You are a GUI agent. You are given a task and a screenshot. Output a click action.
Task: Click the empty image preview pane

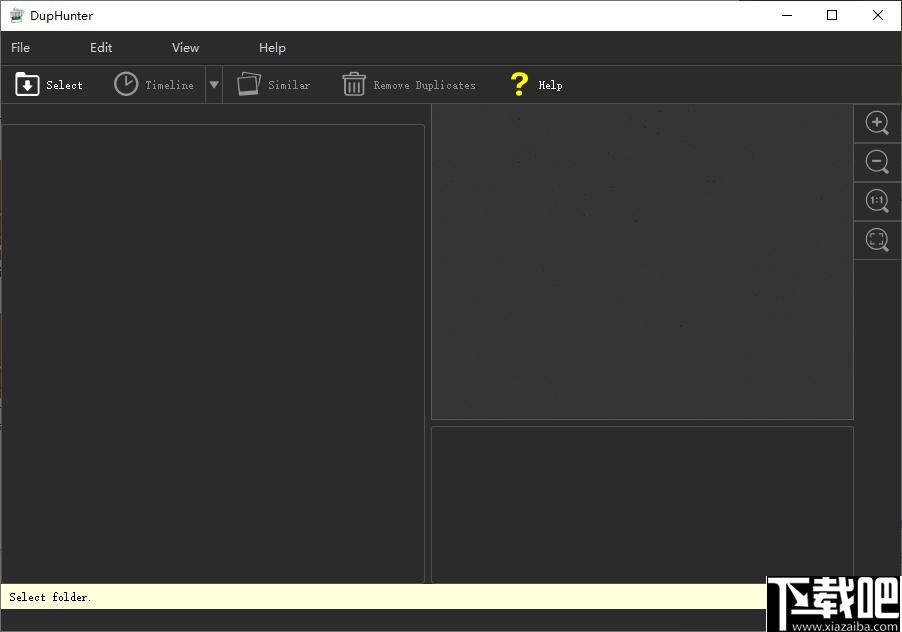[x=642, y=262]
